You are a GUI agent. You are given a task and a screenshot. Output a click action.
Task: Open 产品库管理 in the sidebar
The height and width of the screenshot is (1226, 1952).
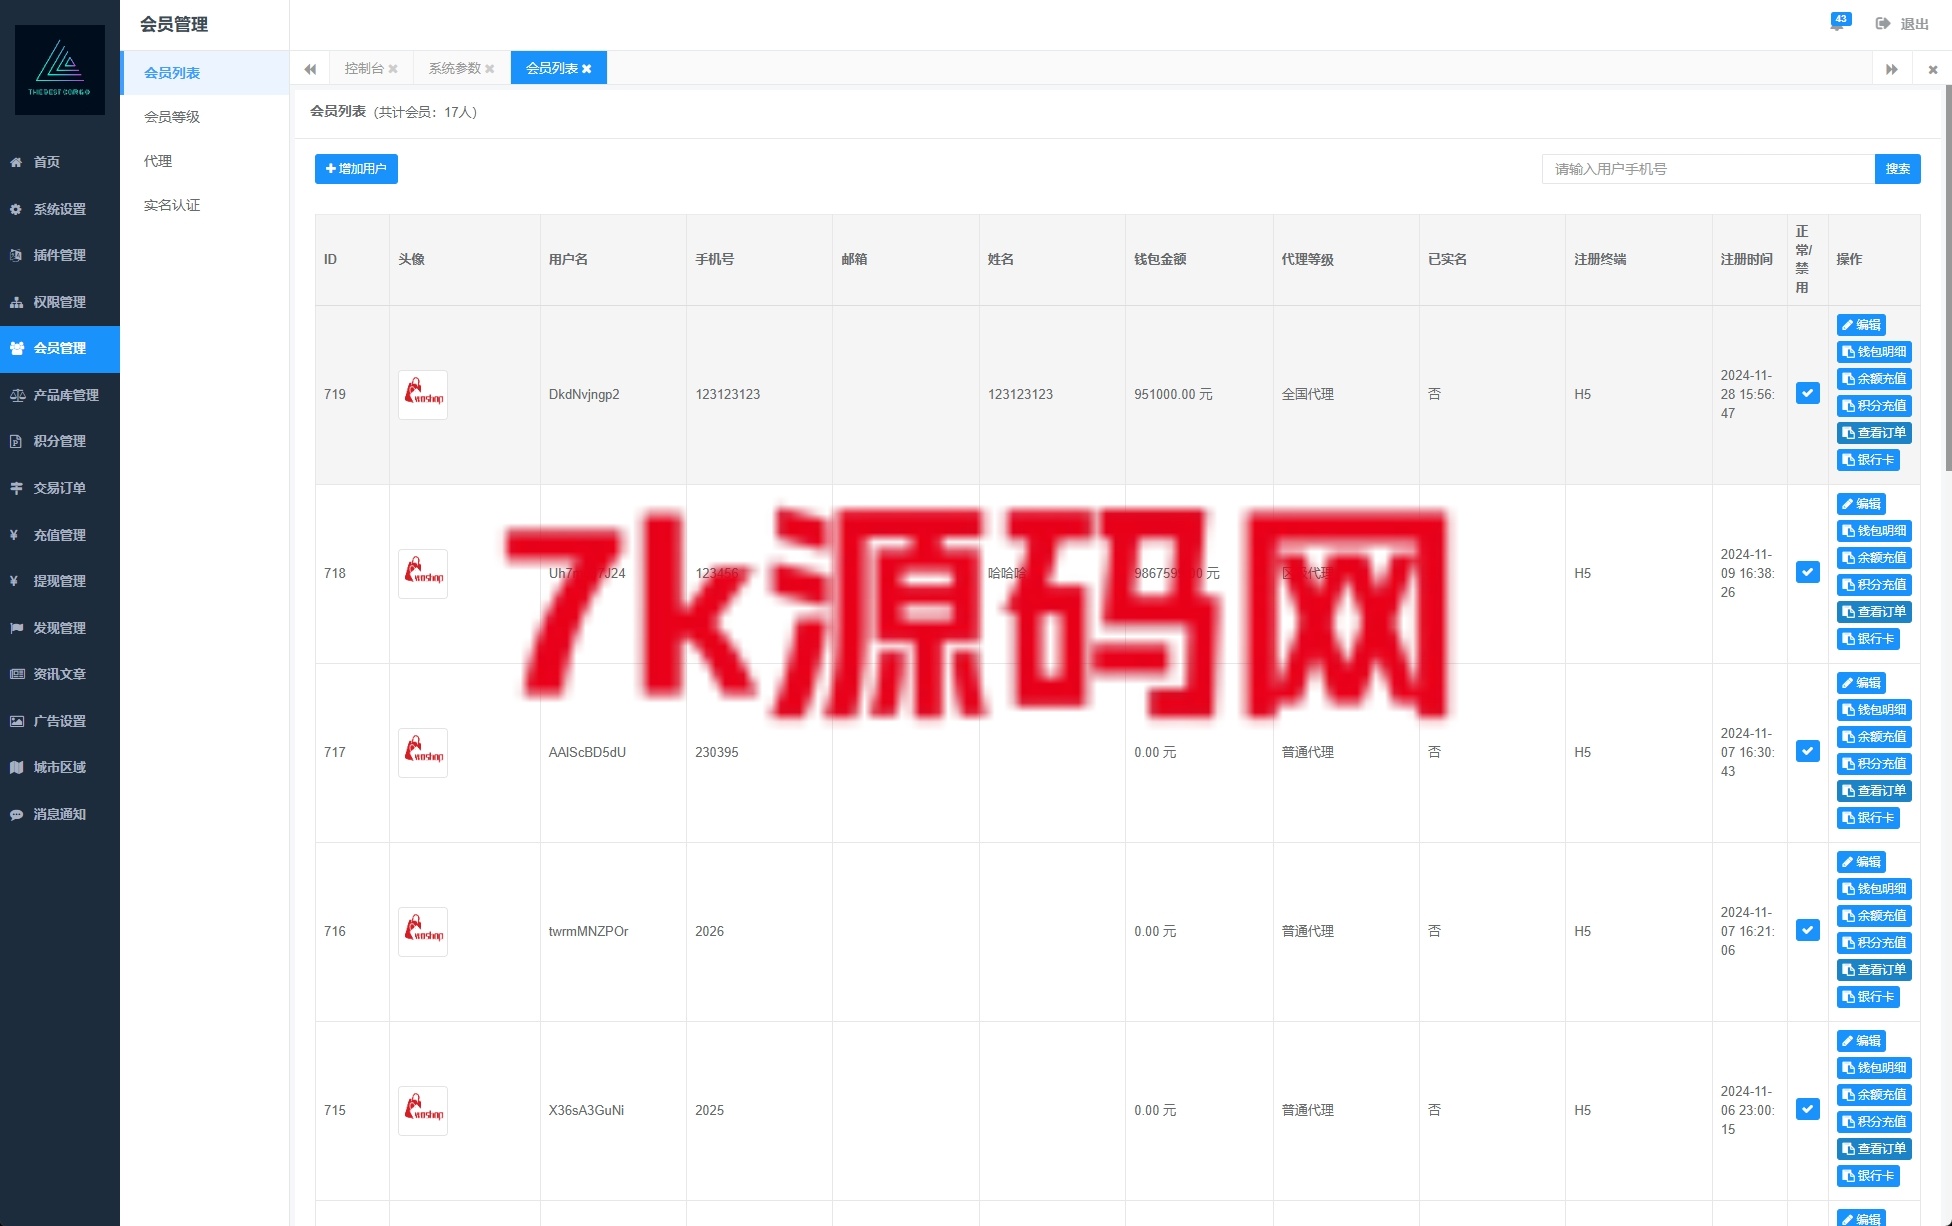coord(60,395)
